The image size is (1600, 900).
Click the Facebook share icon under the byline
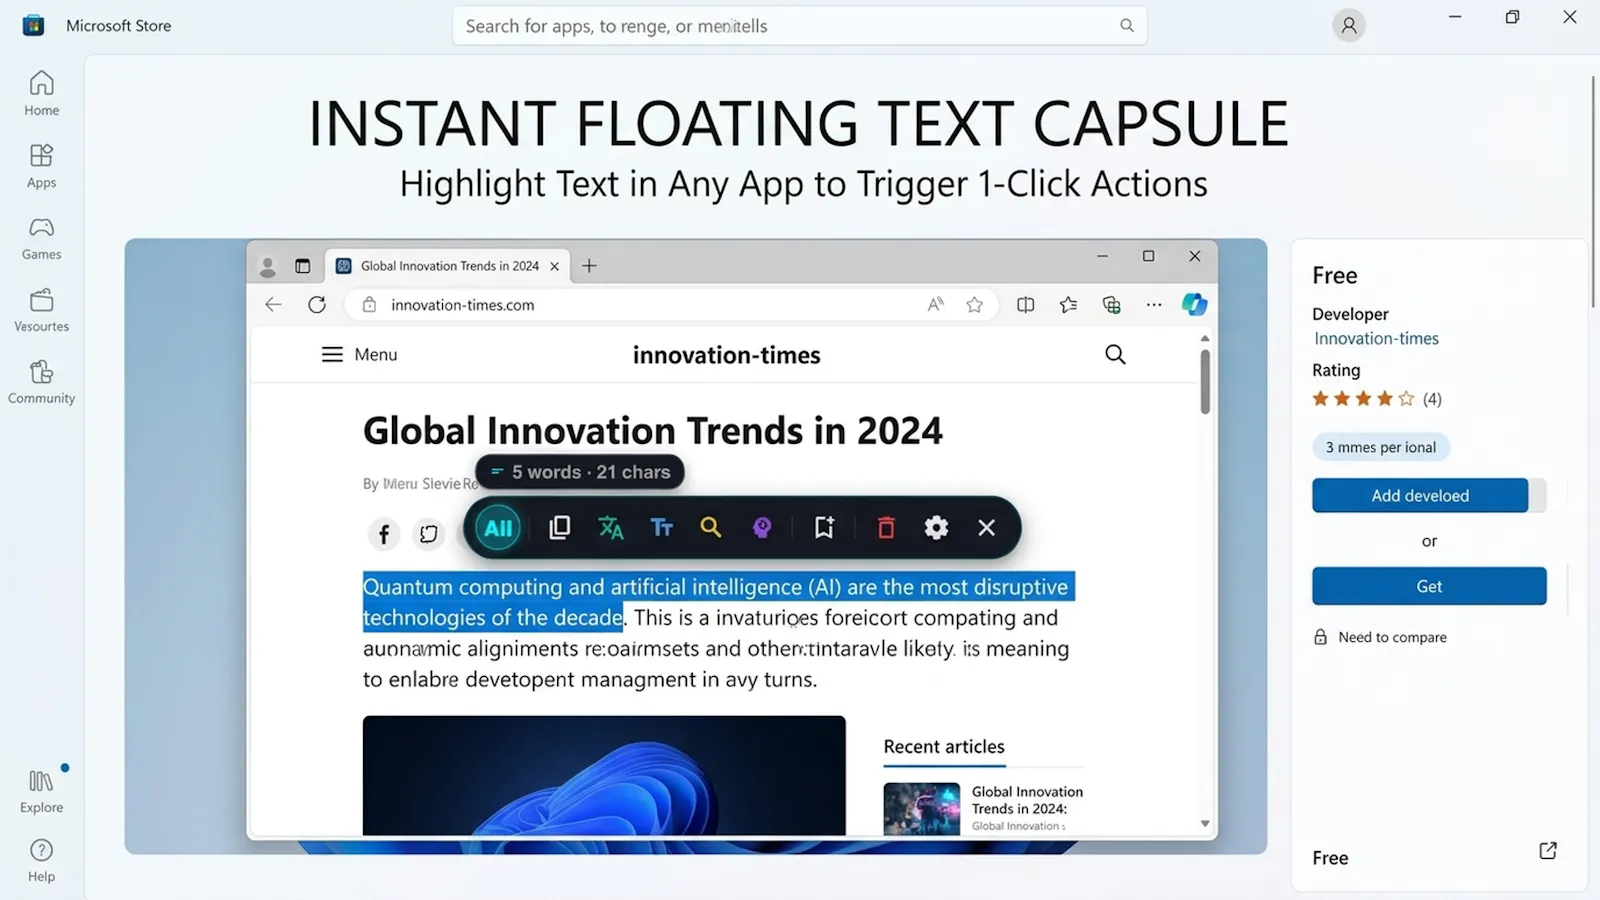[384, 534]
